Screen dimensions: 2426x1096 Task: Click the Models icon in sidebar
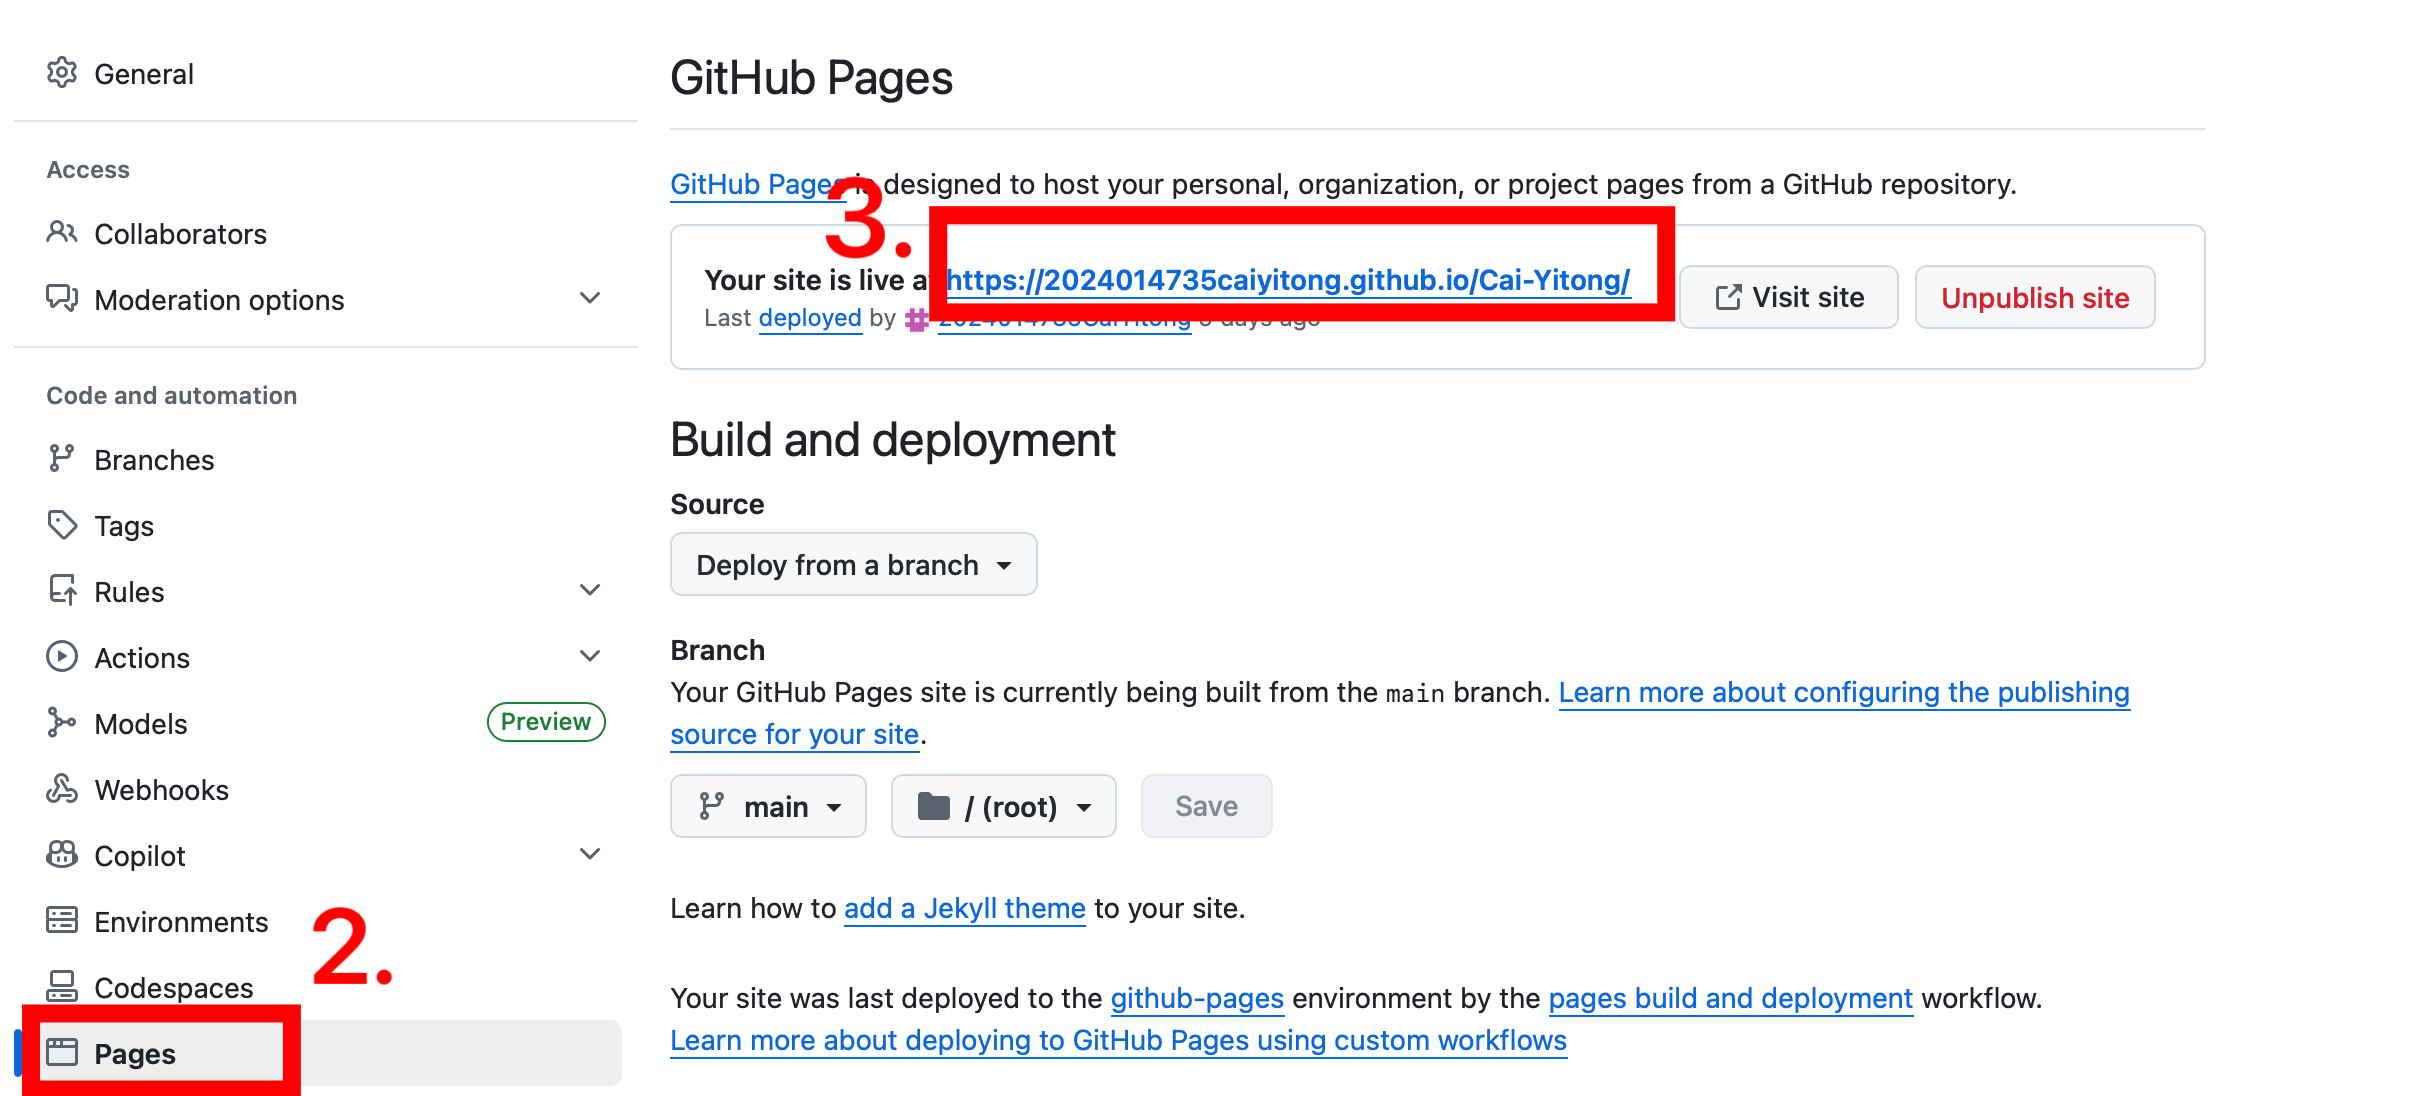pos(62,723)
